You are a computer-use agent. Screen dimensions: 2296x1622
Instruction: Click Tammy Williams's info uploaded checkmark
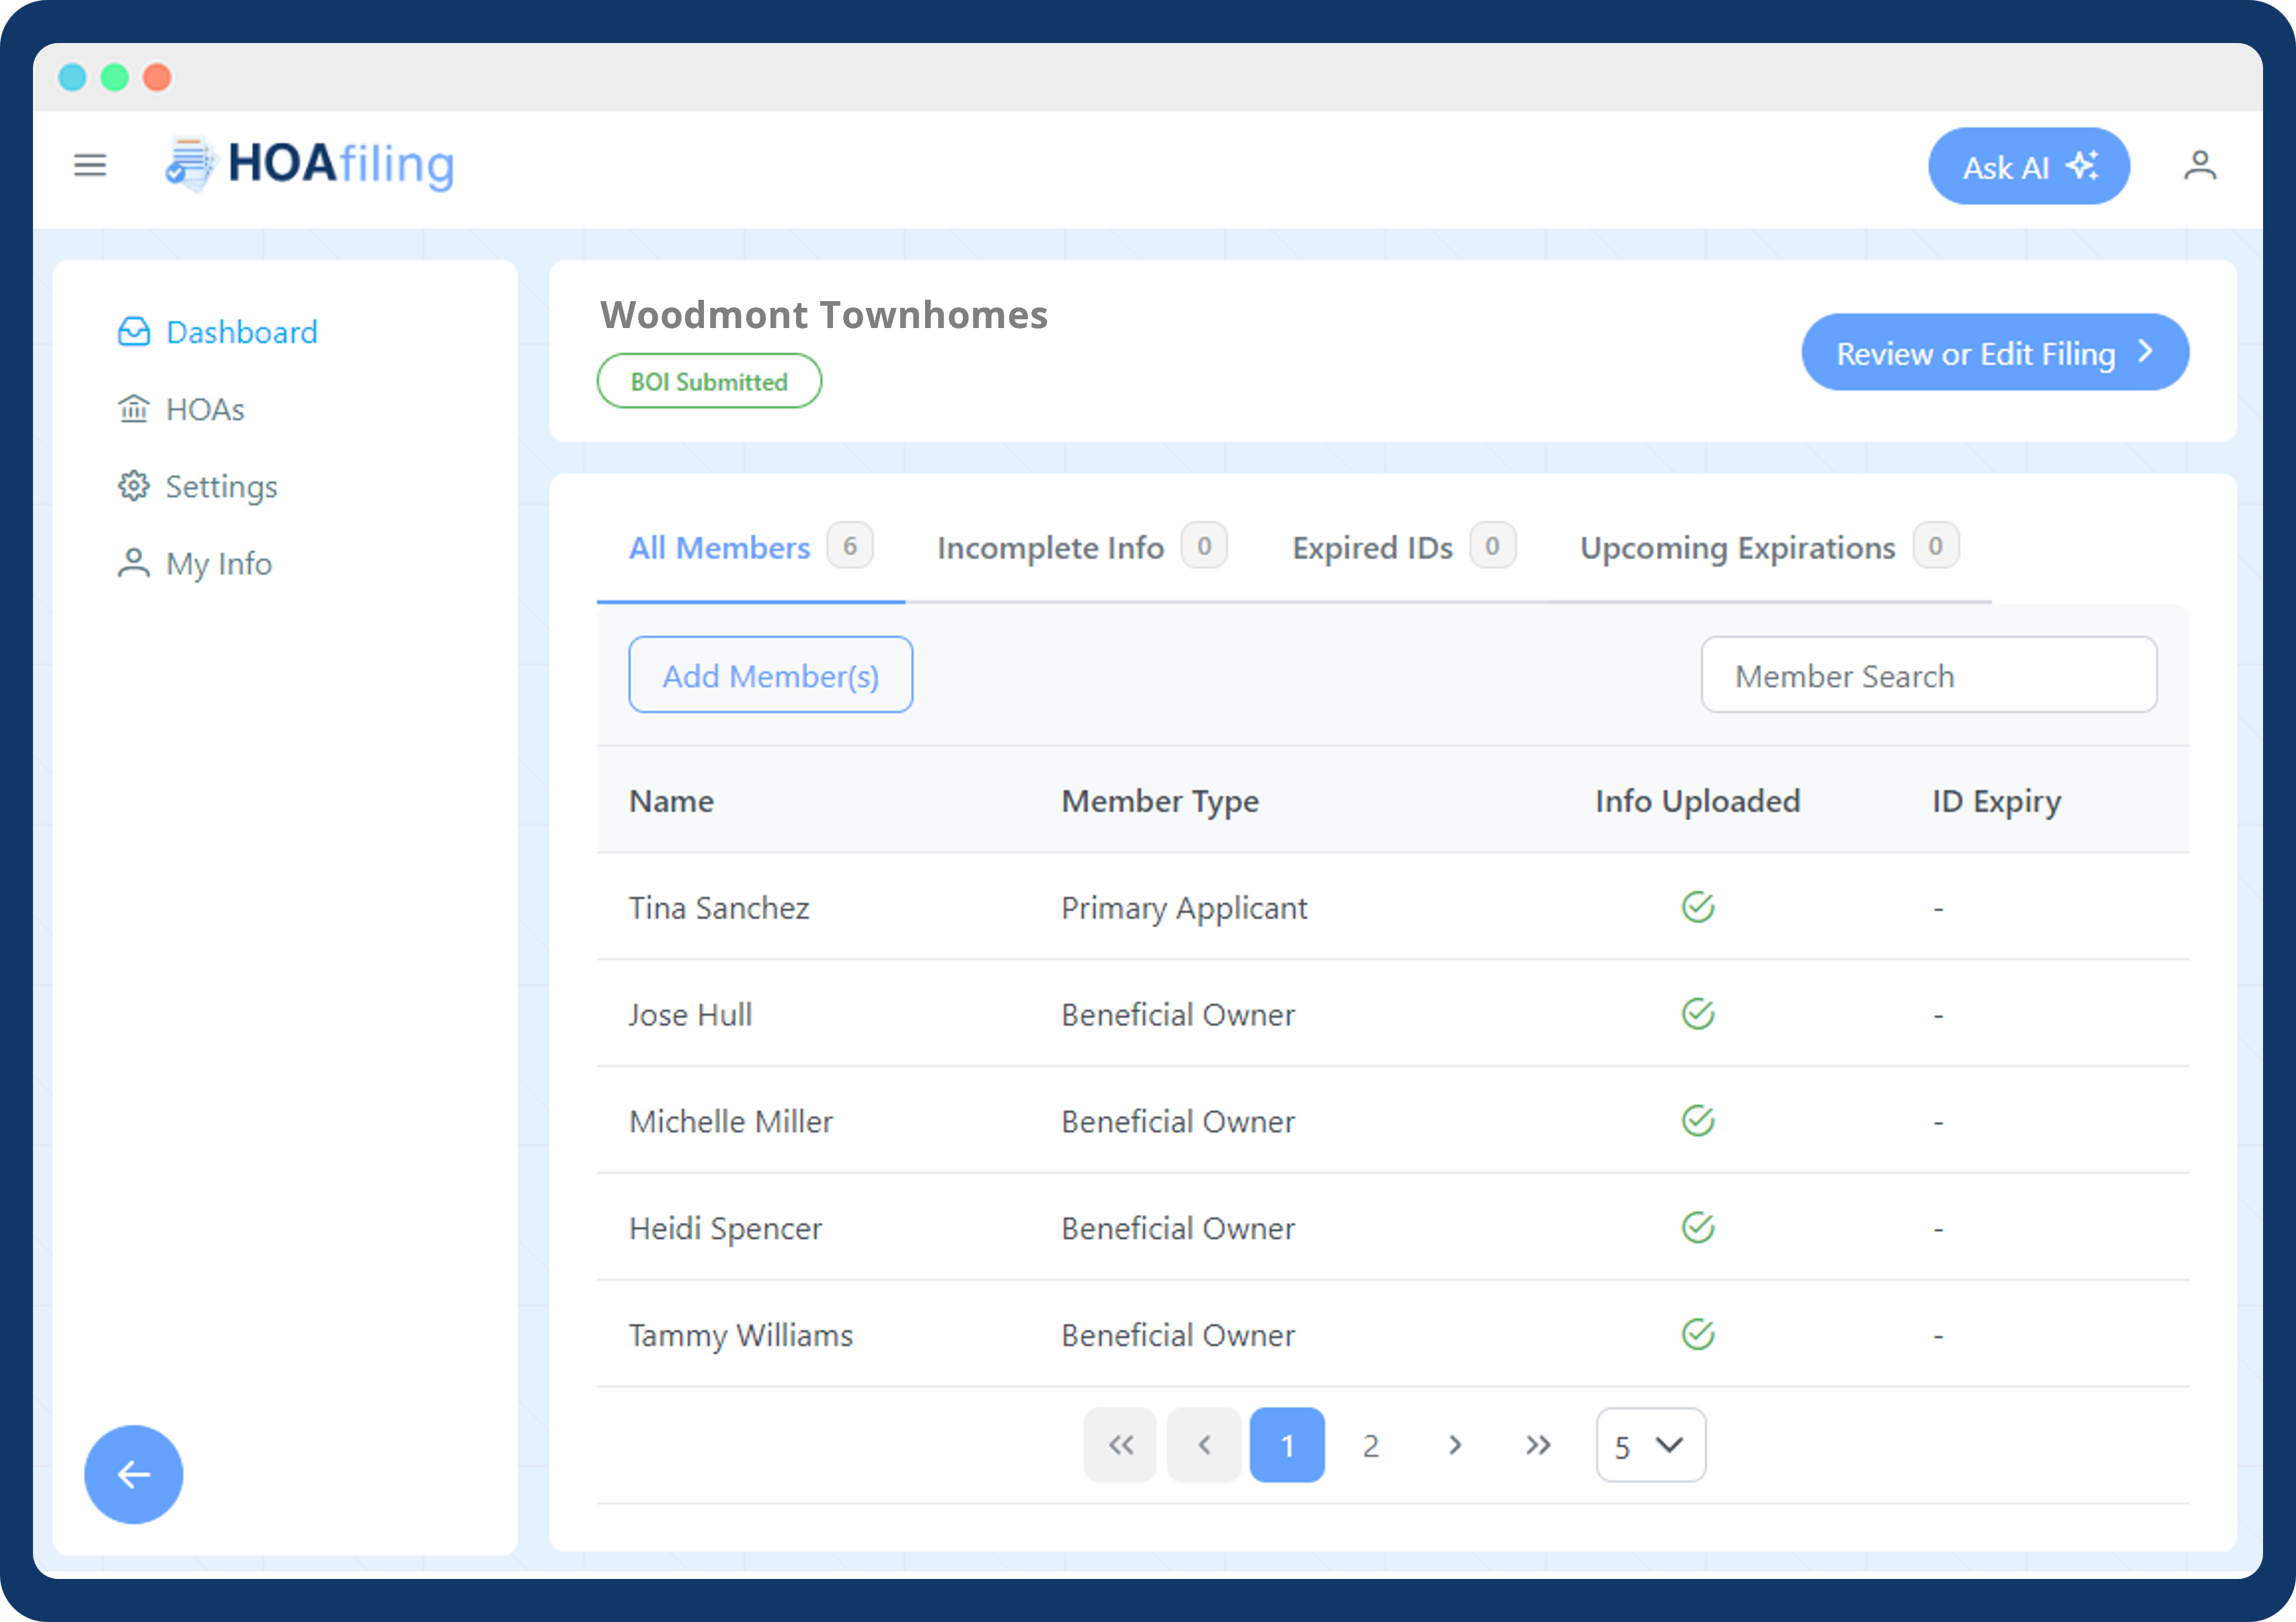point(1697,1334)
